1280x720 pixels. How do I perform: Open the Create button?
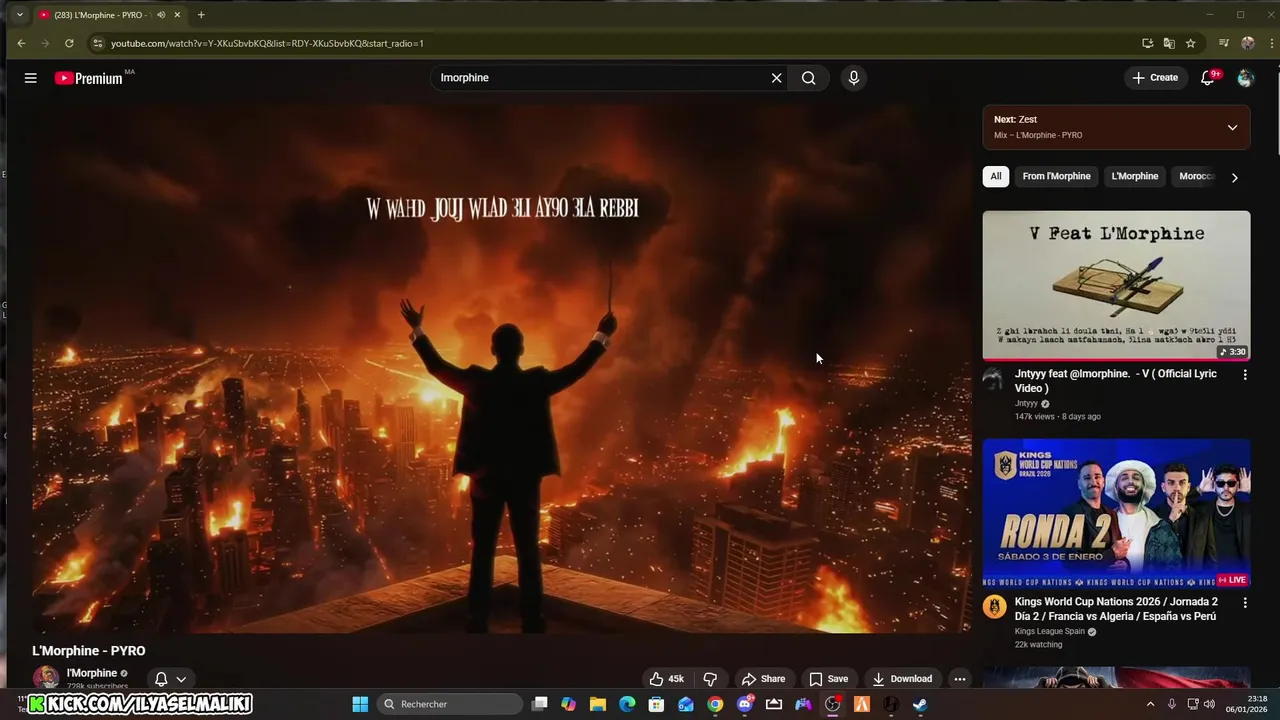point(1156,78)
